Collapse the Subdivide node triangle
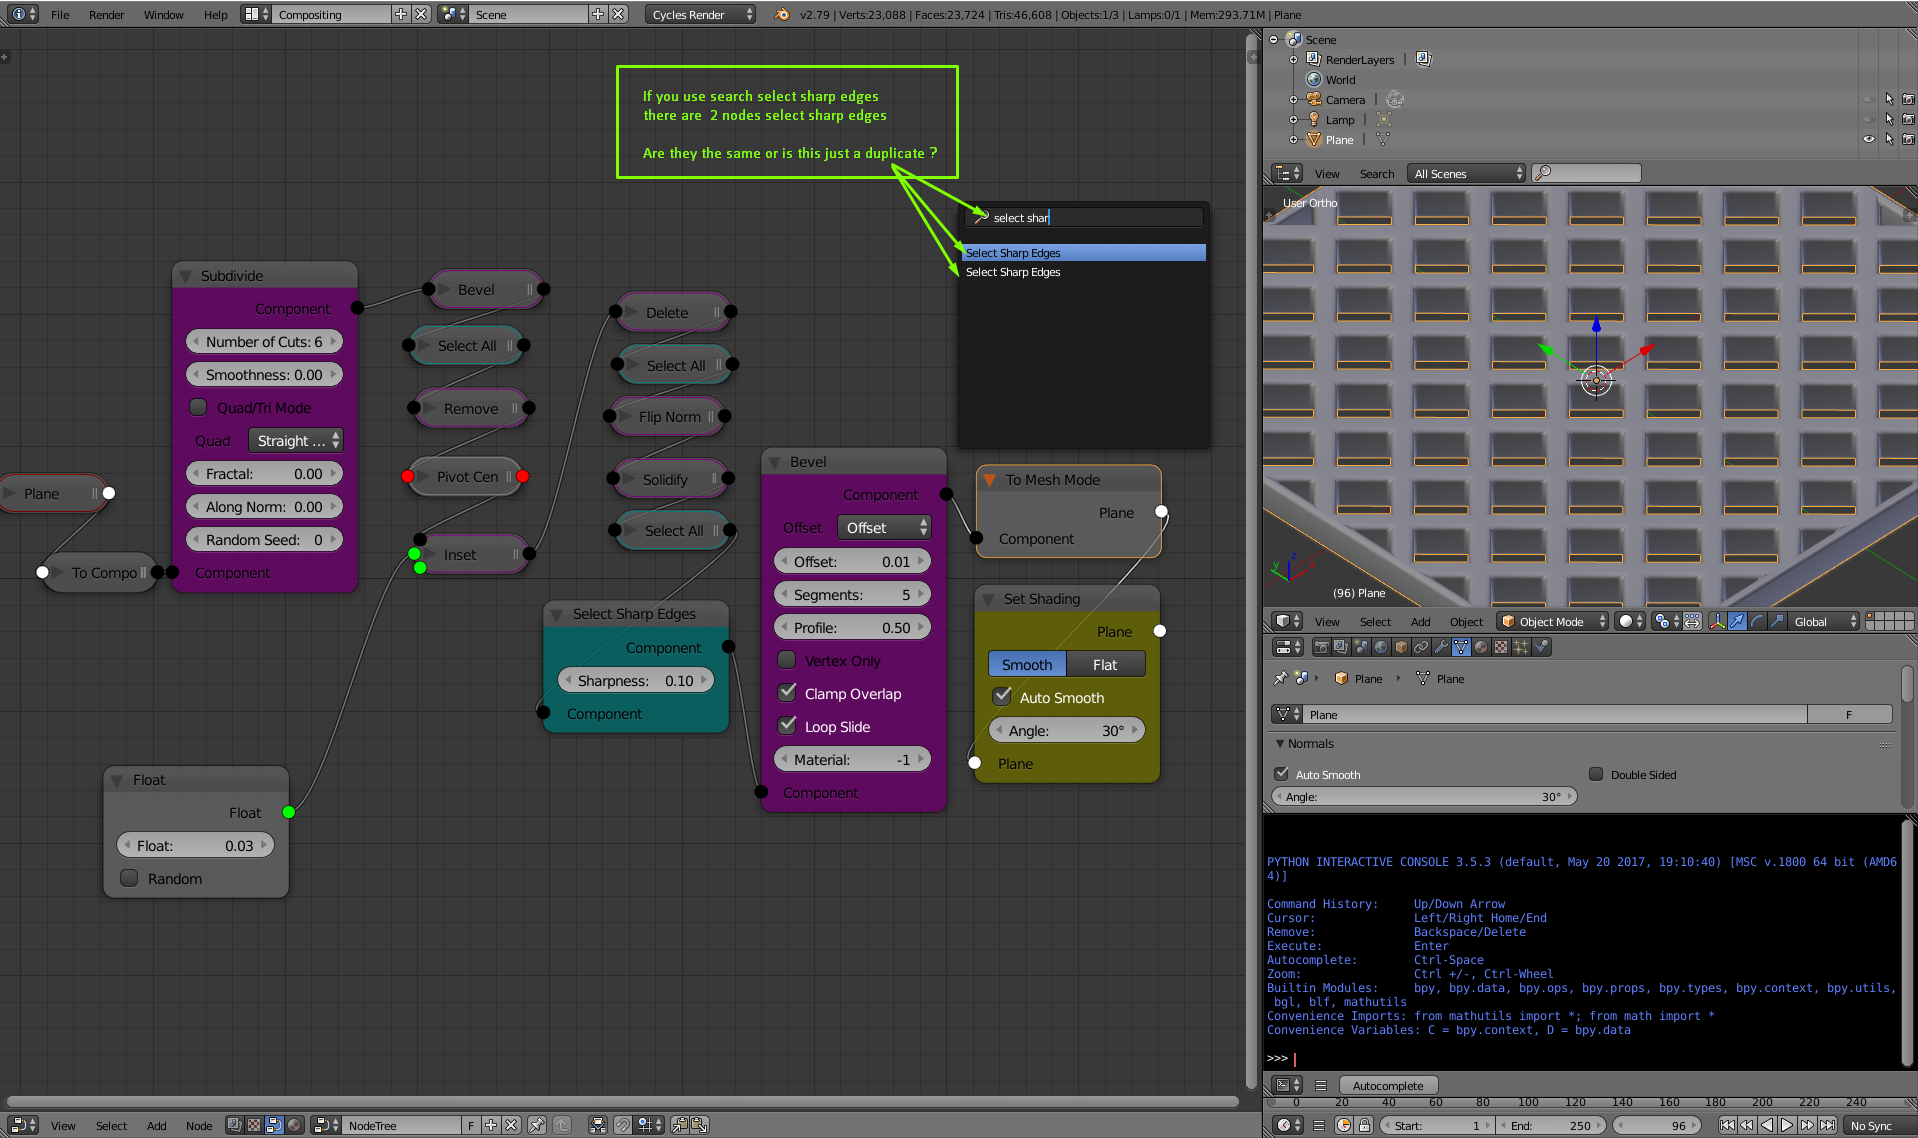This screenshot has width=1918, height=1138. click(x=185, y=275)
